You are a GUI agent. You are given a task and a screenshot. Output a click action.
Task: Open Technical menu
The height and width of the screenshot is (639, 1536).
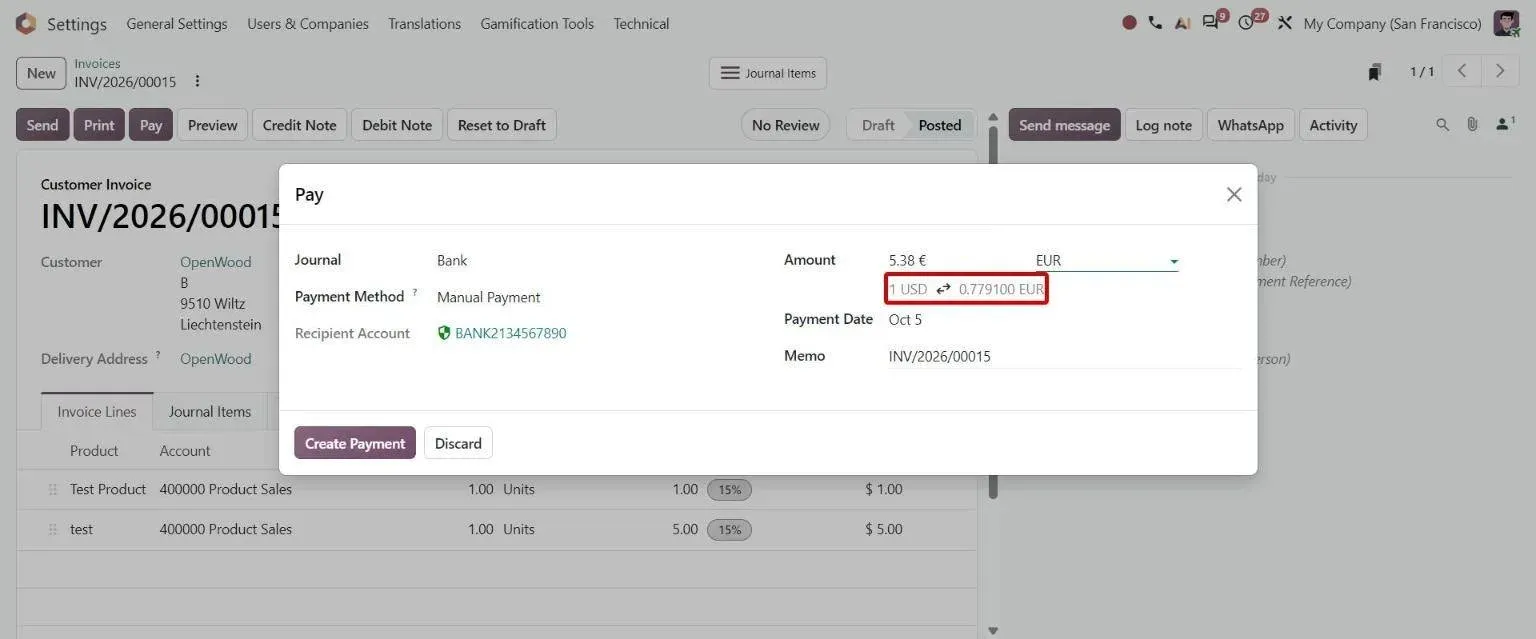[641, 23]
